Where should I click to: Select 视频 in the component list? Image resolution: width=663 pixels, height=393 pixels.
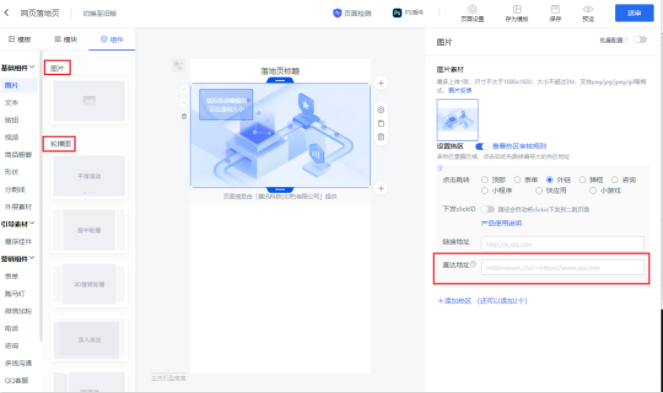coord(11,137)
